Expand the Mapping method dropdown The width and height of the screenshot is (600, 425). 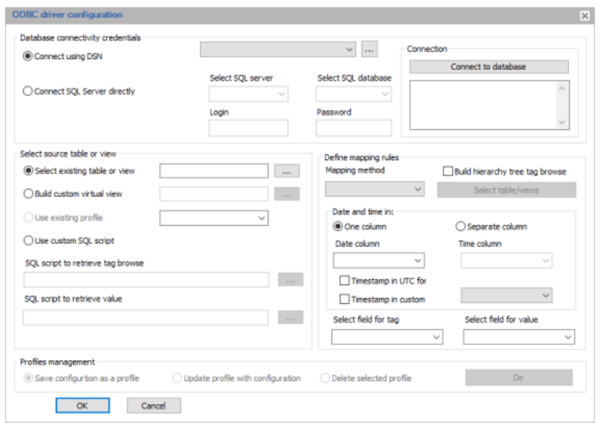(368, 189)
